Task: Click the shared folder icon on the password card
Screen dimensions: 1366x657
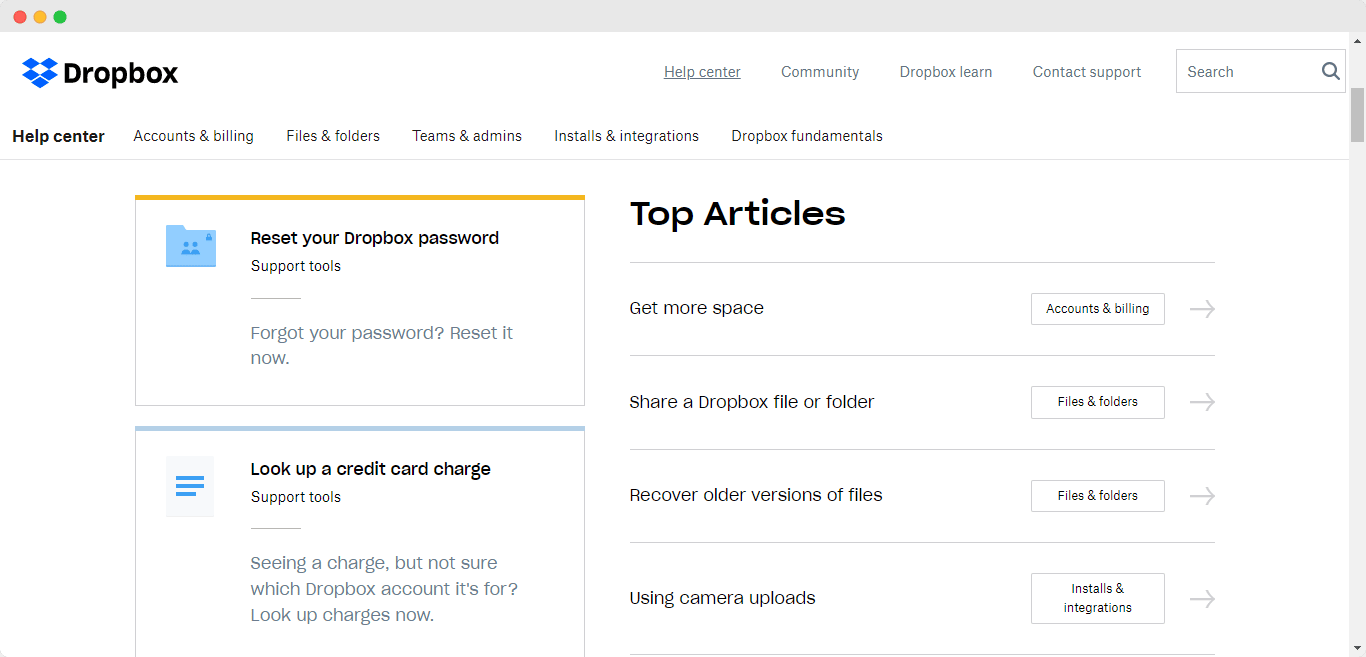Action: [x=190, y=245]
